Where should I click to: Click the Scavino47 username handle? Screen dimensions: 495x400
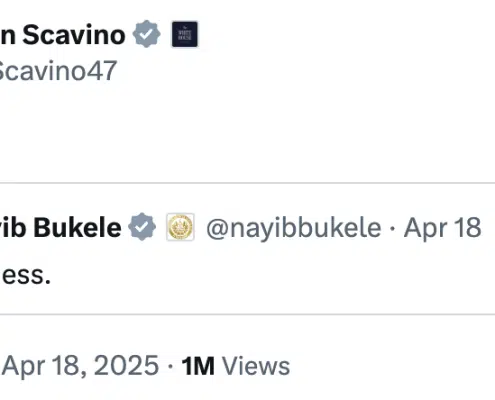tap(58, 71)
